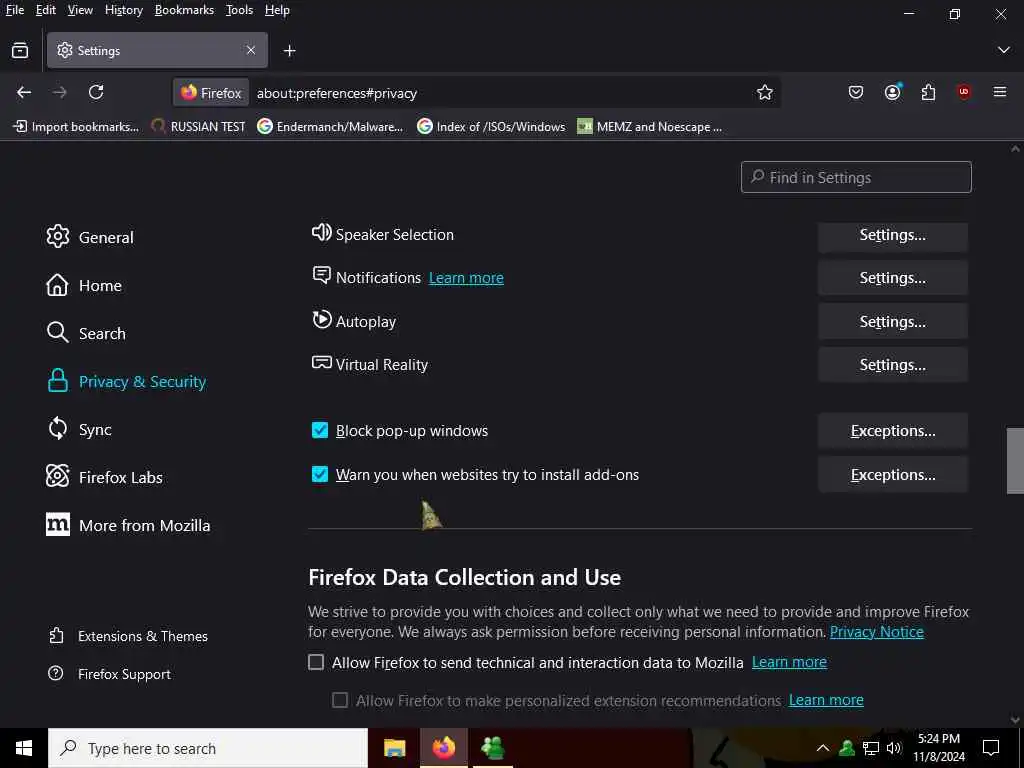Open the File menu
This screenshot has height=768, width=1024.
[x=14, y=10]
